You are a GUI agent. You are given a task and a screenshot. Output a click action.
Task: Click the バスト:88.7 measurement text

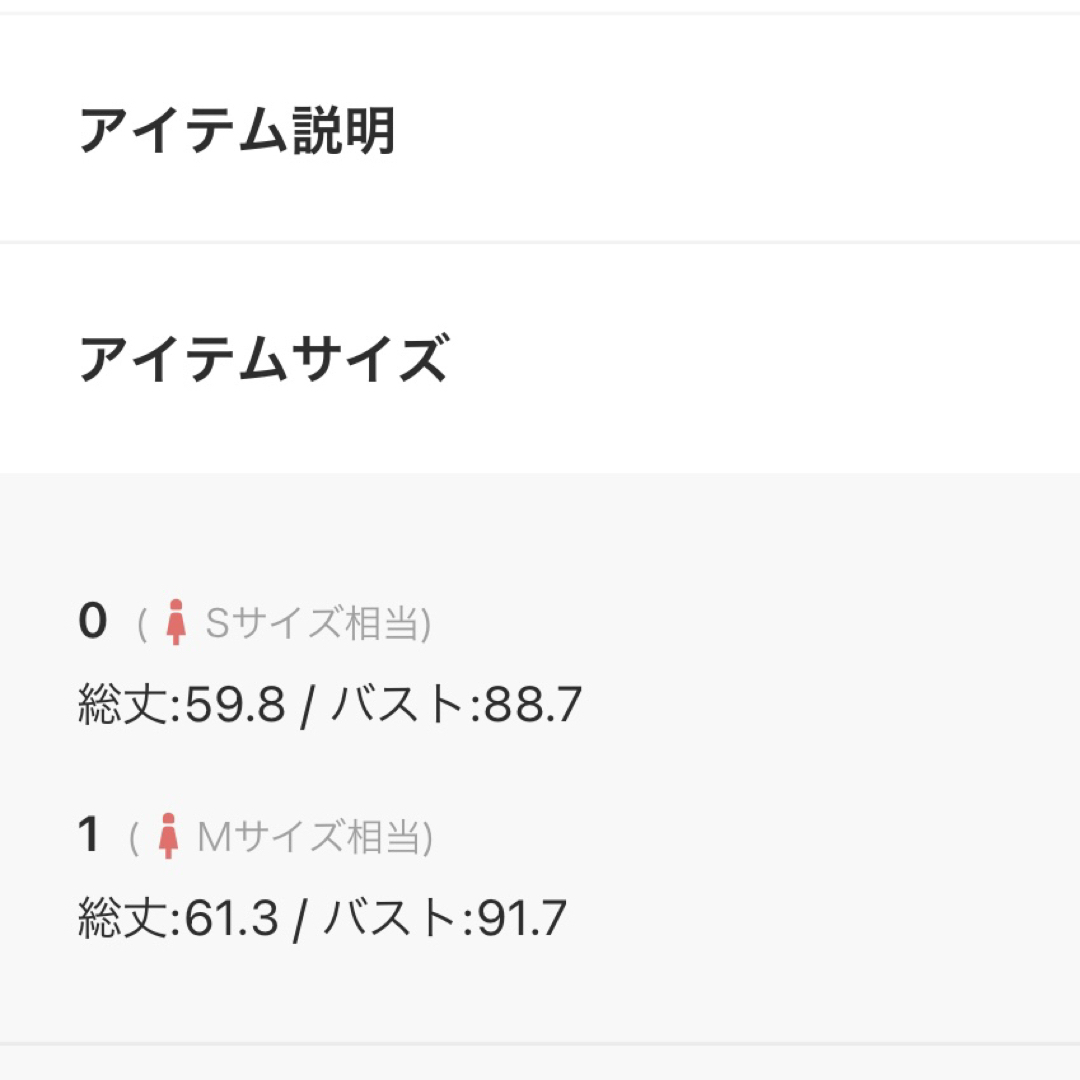coord(457,704)
